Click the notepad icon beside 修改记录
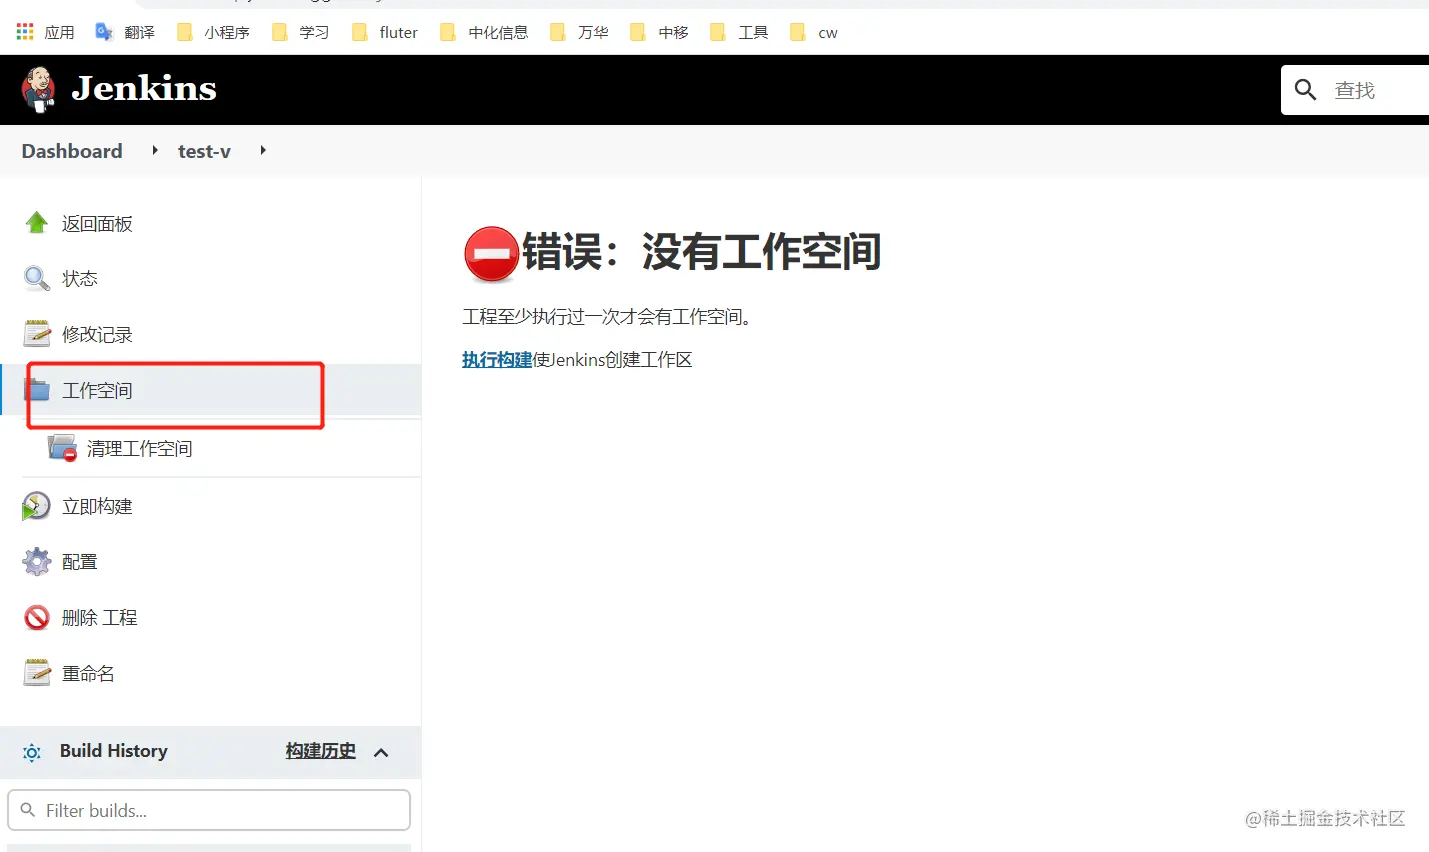The height and width of the screenshot is (852, 1429). click(37, 334)
